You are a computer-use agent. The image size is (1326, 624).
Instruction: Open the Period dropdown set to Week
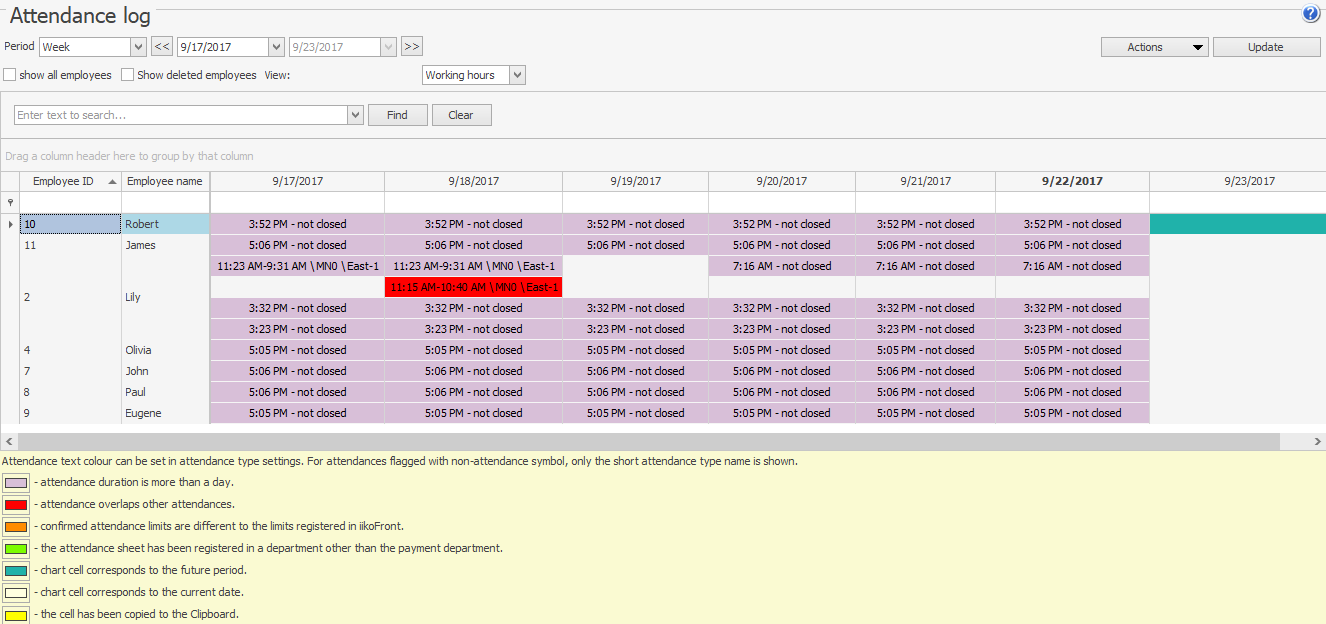pos(138,47)
